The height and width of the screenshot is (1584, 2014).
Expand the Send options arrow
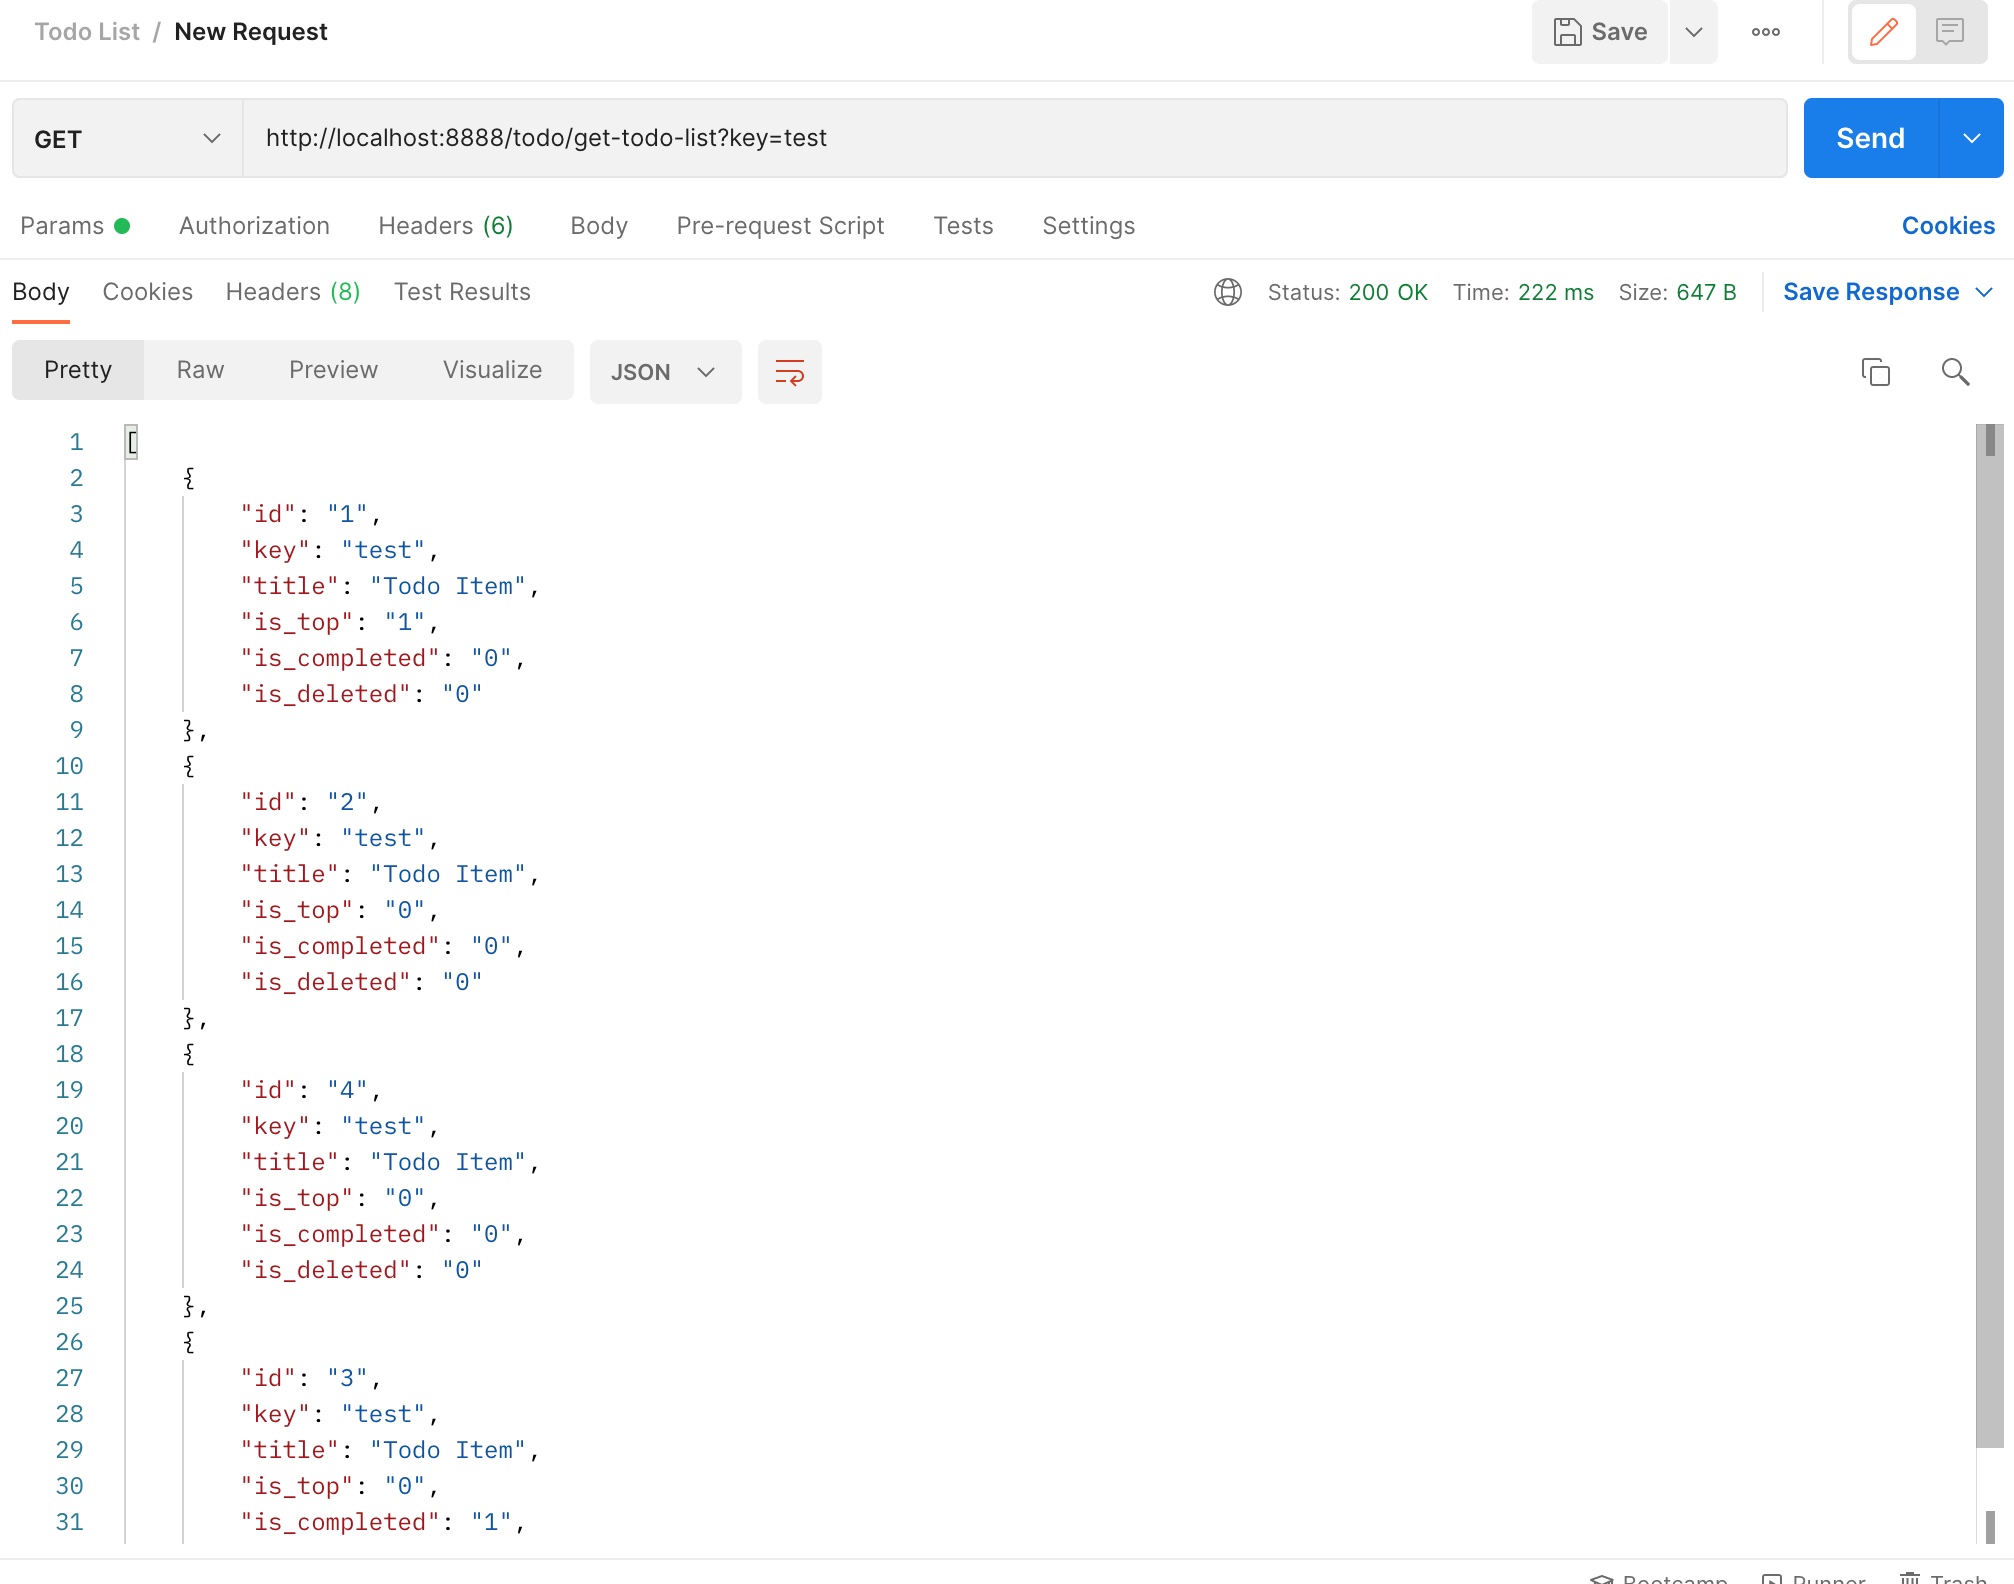1971,138
